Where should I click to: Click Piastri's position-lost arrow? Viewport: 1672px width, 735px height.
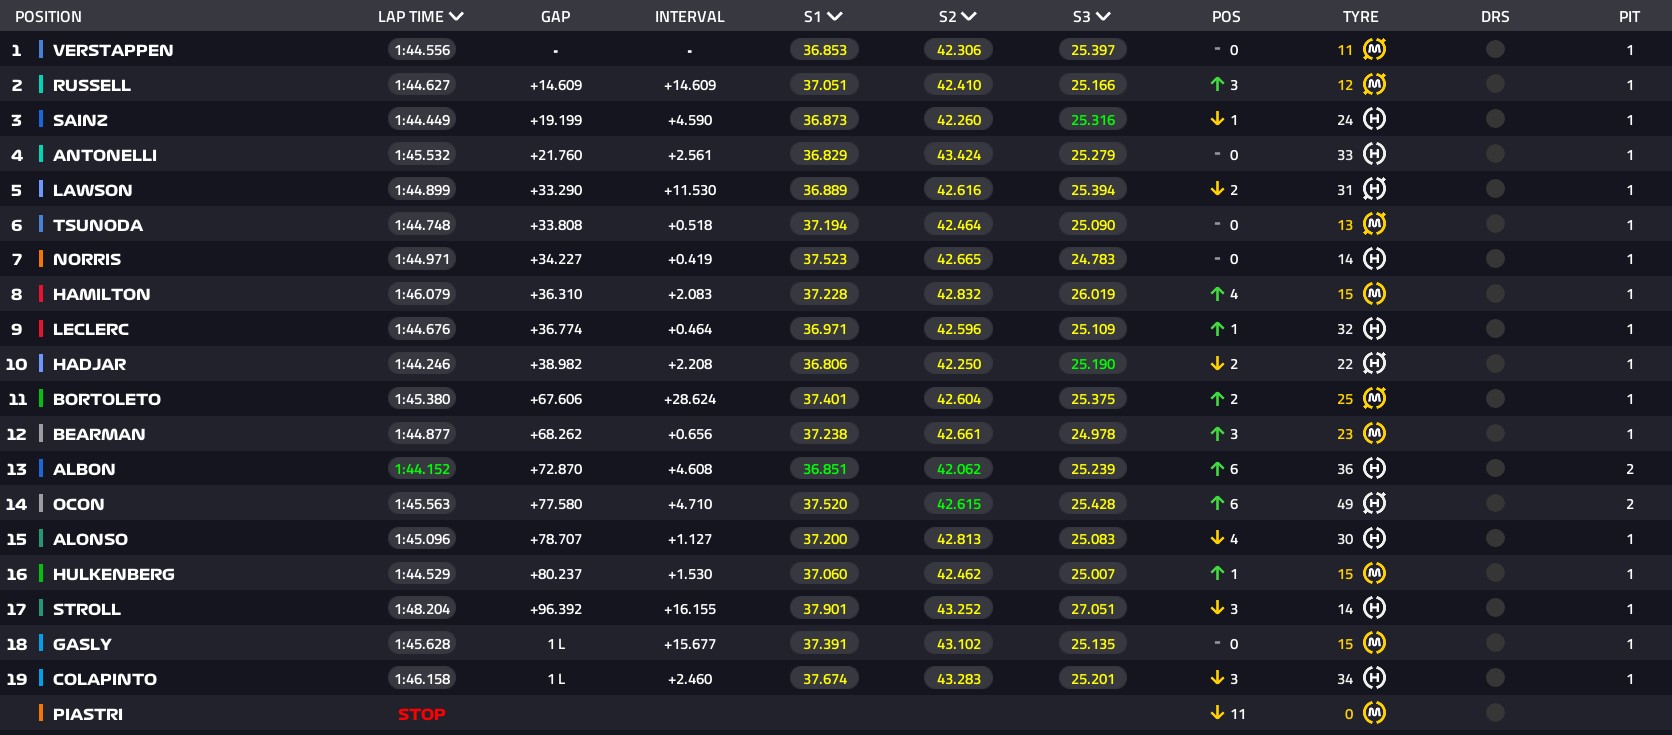coord(1217,714)
